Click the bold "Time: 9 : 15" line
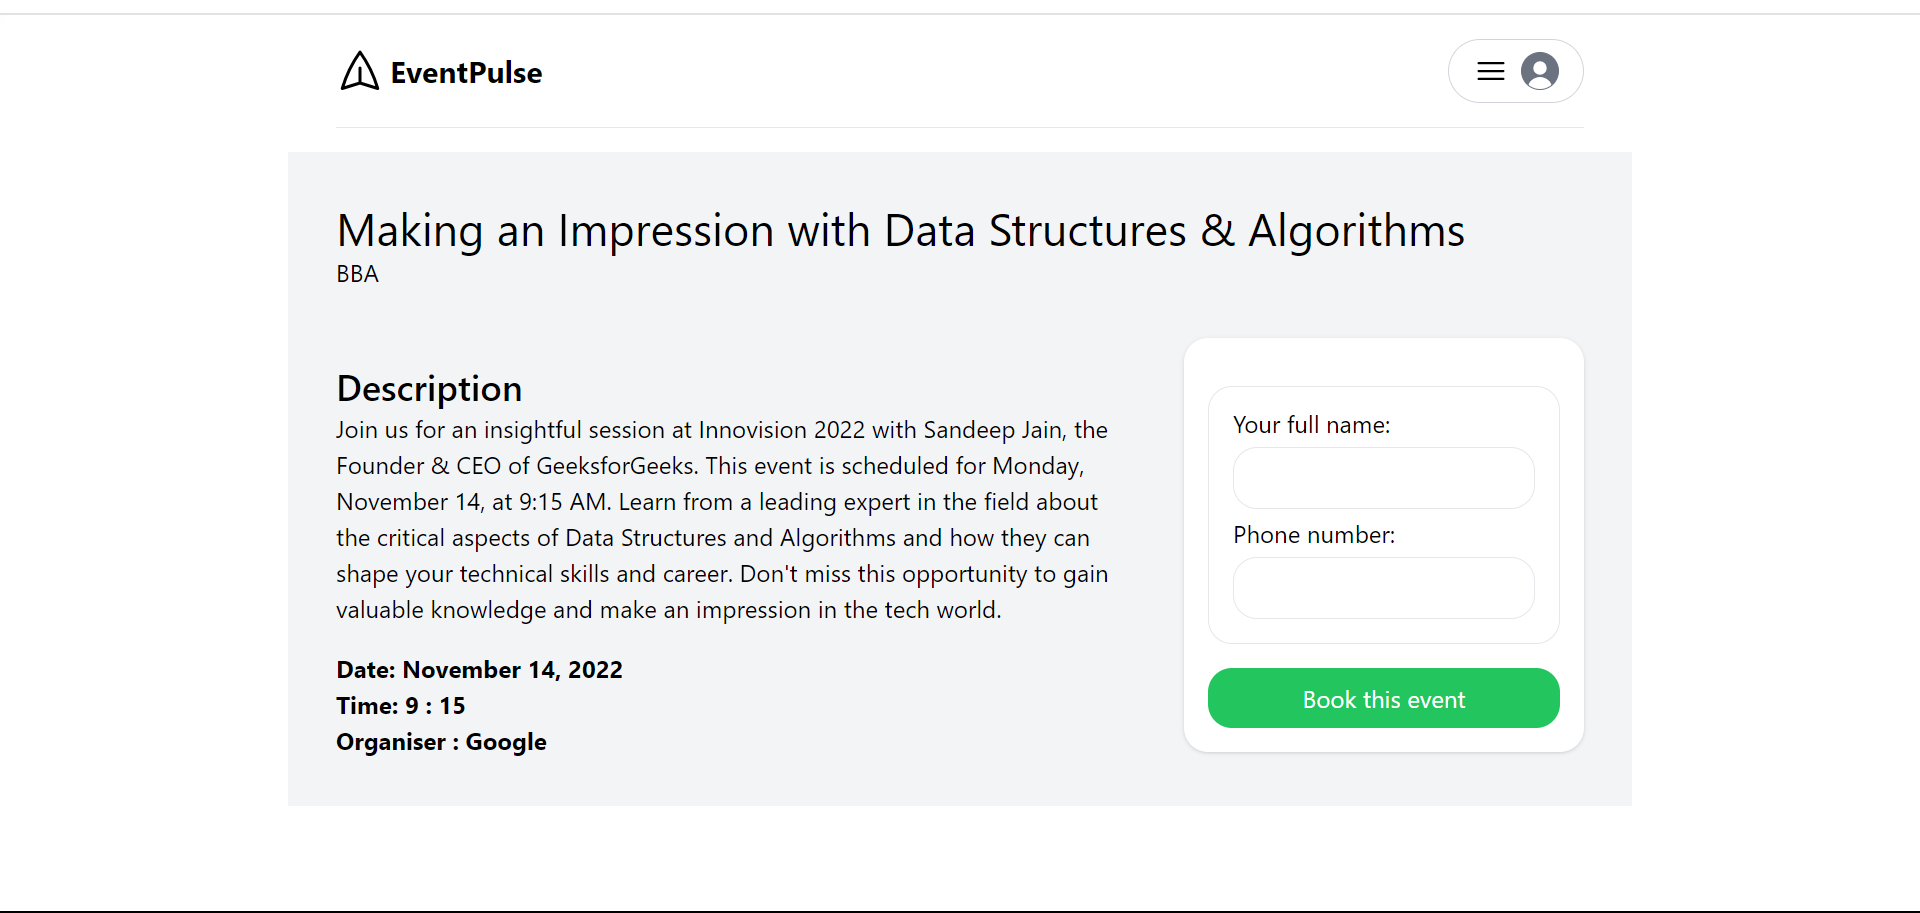 point(400,706)
